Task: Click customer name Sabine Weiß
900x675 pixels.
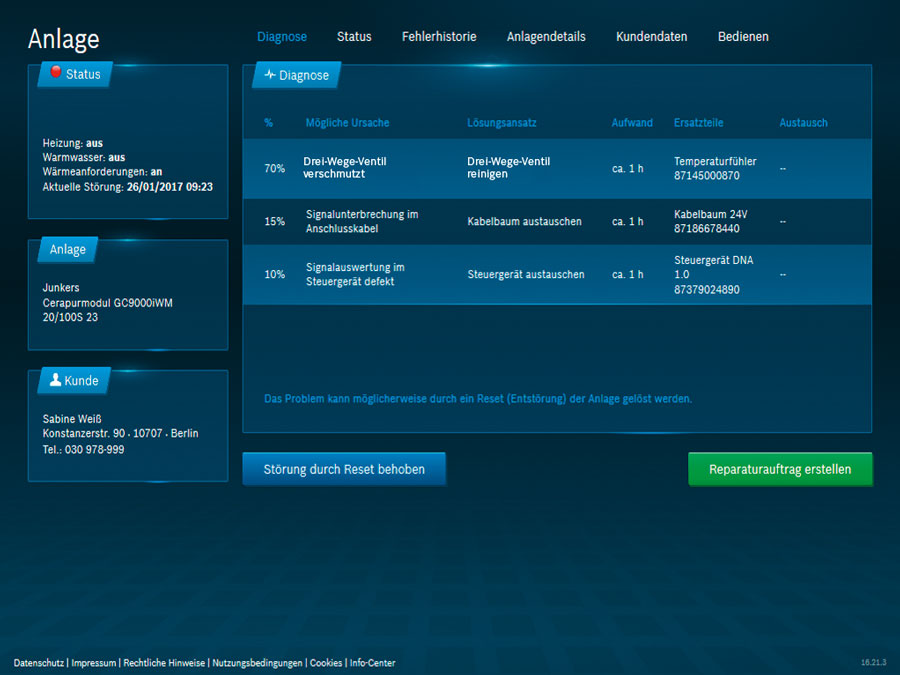Action: pos(72,419)
